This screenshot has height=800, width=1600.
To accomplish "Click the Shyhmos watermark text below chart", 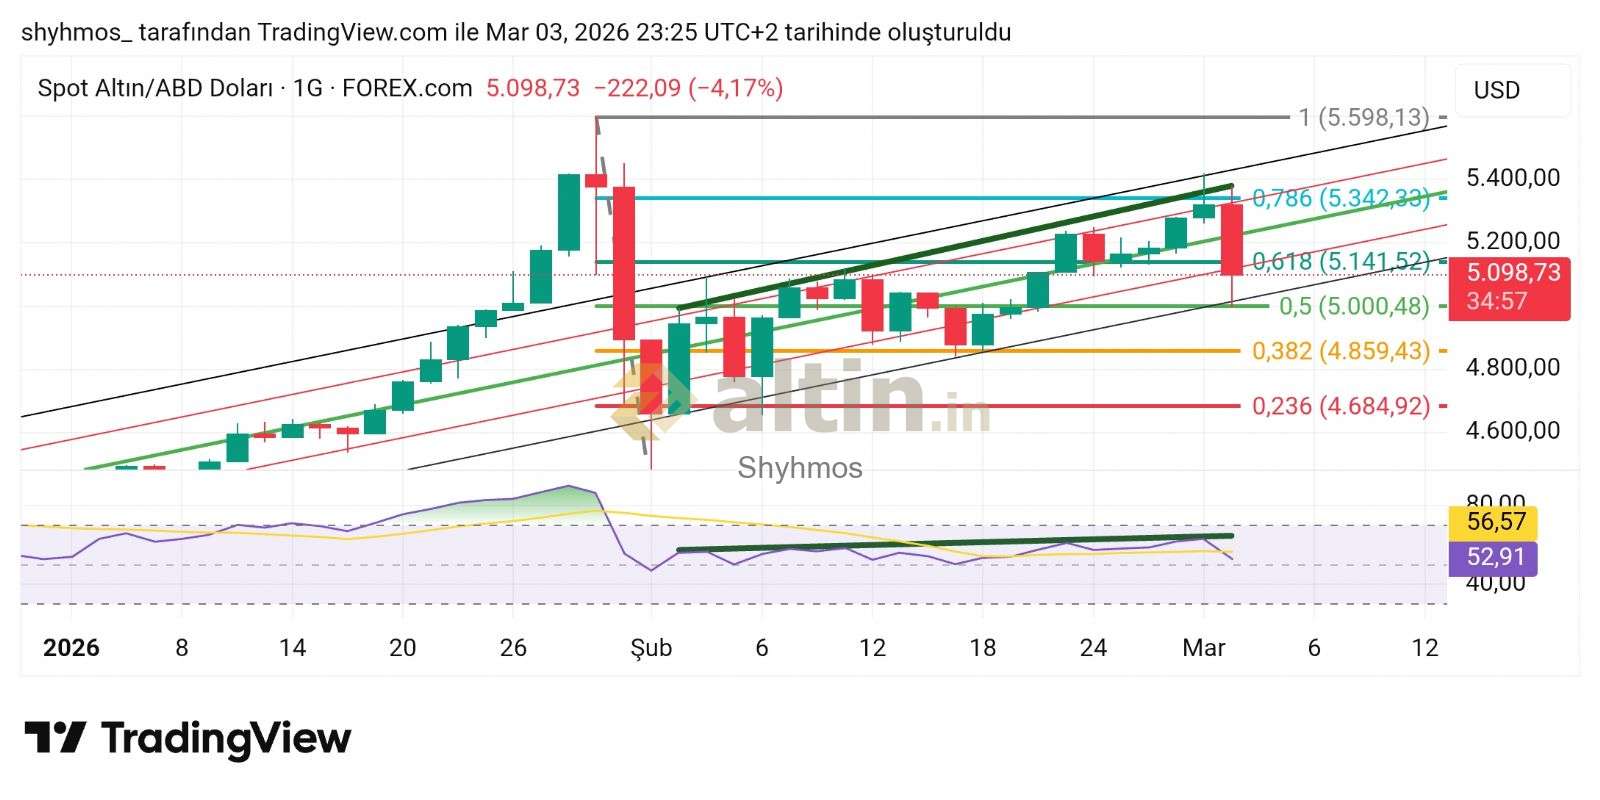I will pos(800,468).
